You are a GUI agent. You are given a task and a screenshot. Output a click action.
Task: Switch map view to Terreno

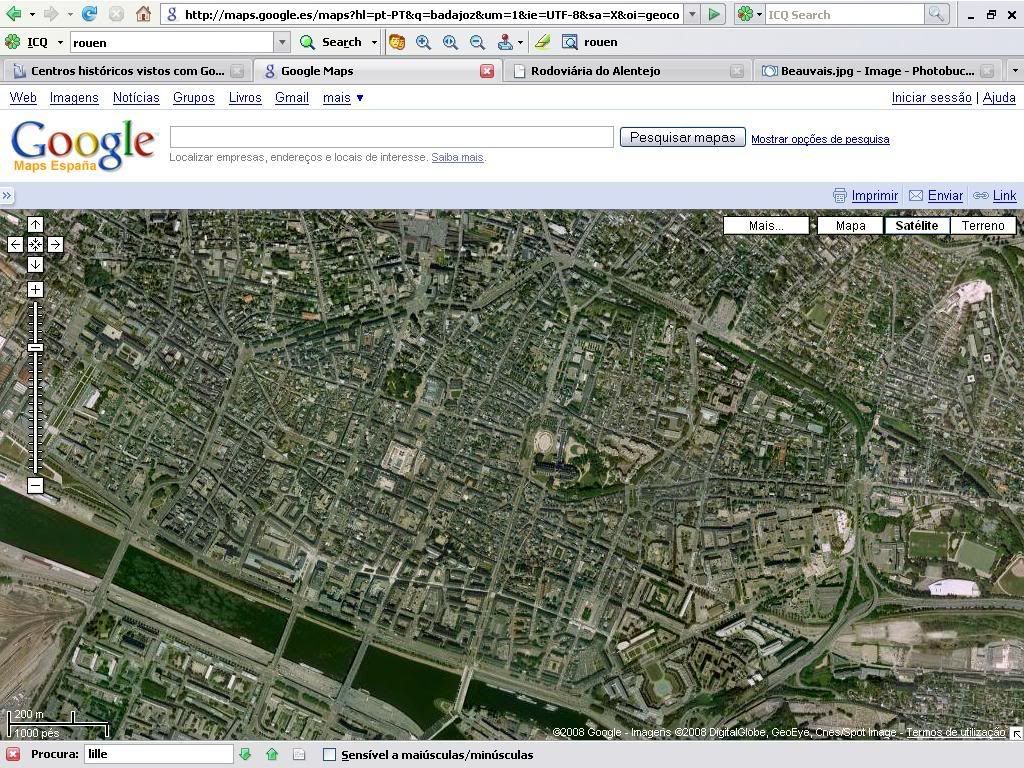click(982, 225)
